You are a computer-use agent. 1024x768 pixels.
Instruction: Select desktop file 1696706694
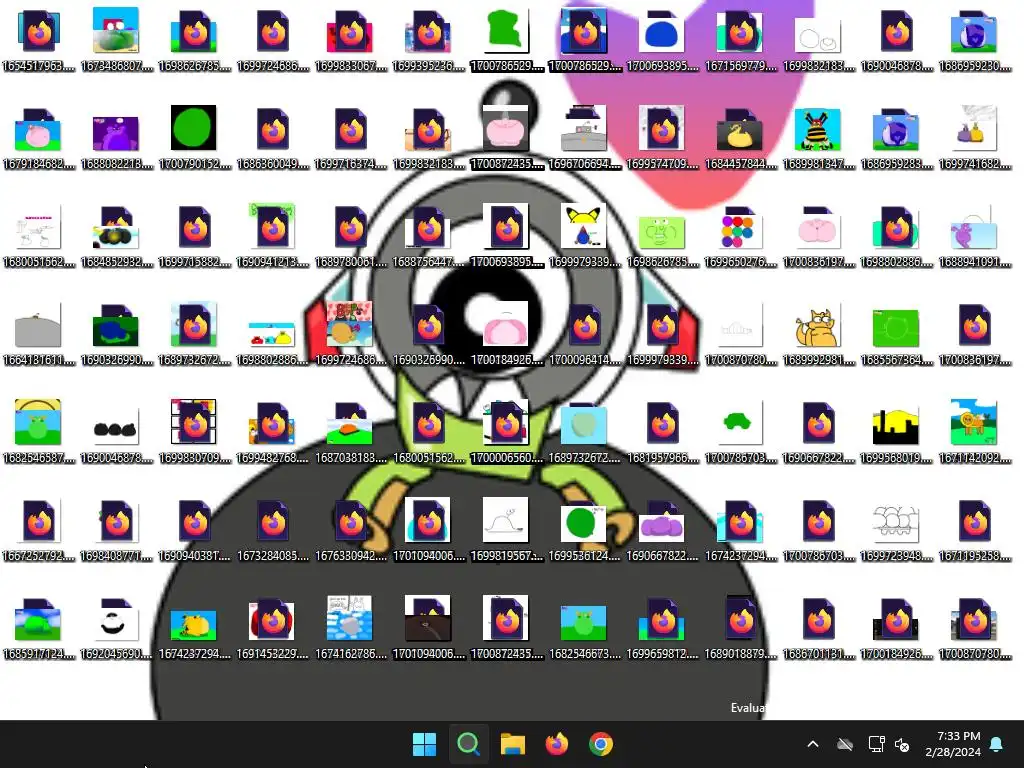(584, 138)
